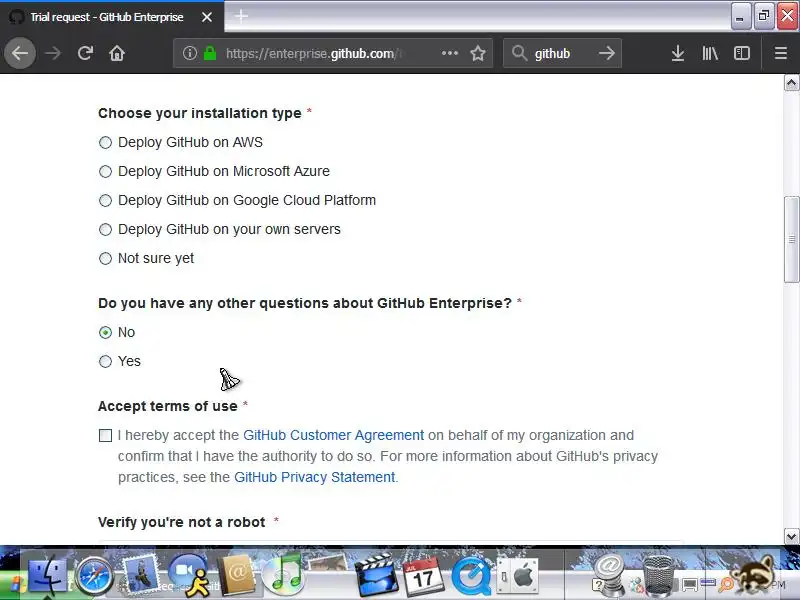Open the page actions three-dots menu
Screen dimensions: 800x600
[x=449, y=53]
